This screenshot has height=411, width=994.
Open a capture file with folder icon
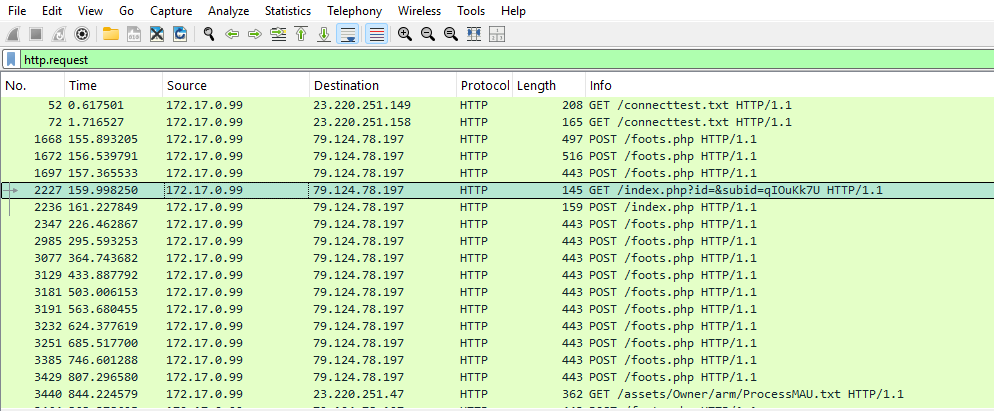click(111, 34)
